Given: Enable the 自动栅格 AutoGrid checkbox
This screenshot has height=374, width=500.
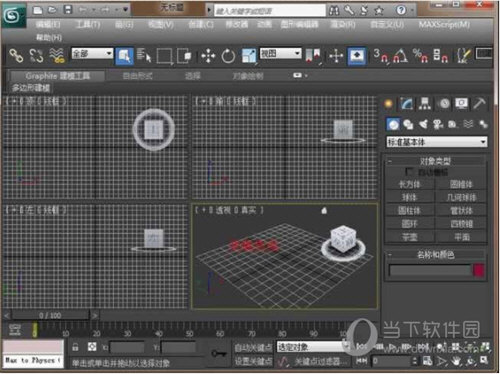Looking at the screenshot, I should pyautogui.click(x=408, y=172).
